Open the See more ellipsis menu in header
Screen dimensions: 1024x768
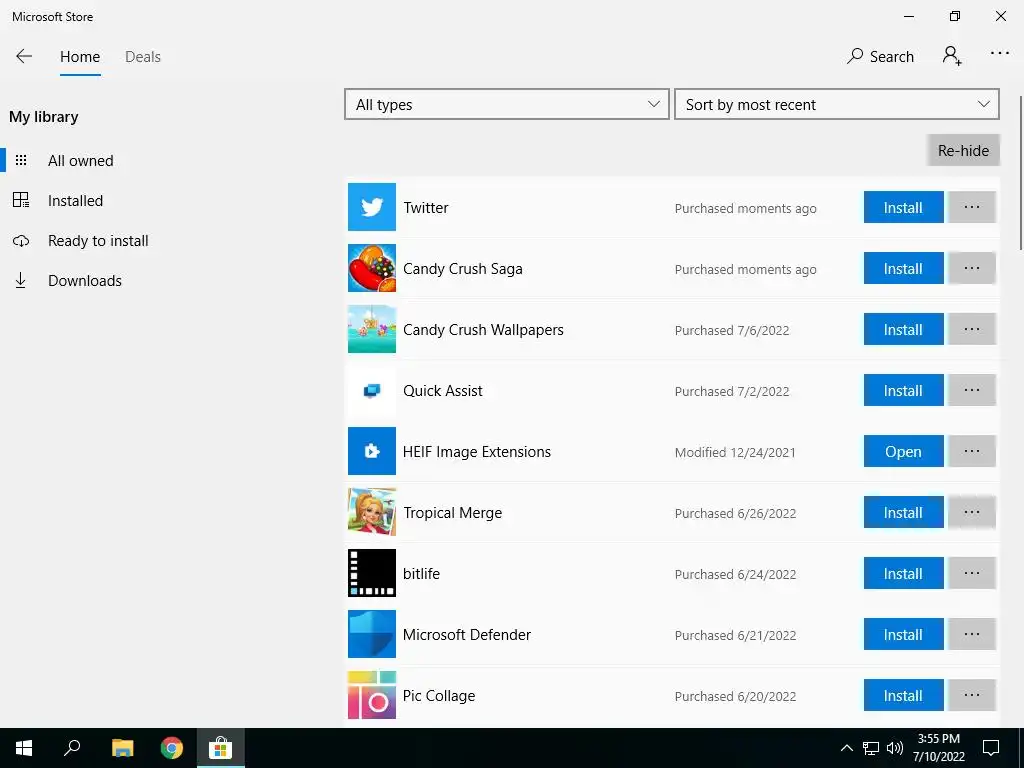click(999, 54)
